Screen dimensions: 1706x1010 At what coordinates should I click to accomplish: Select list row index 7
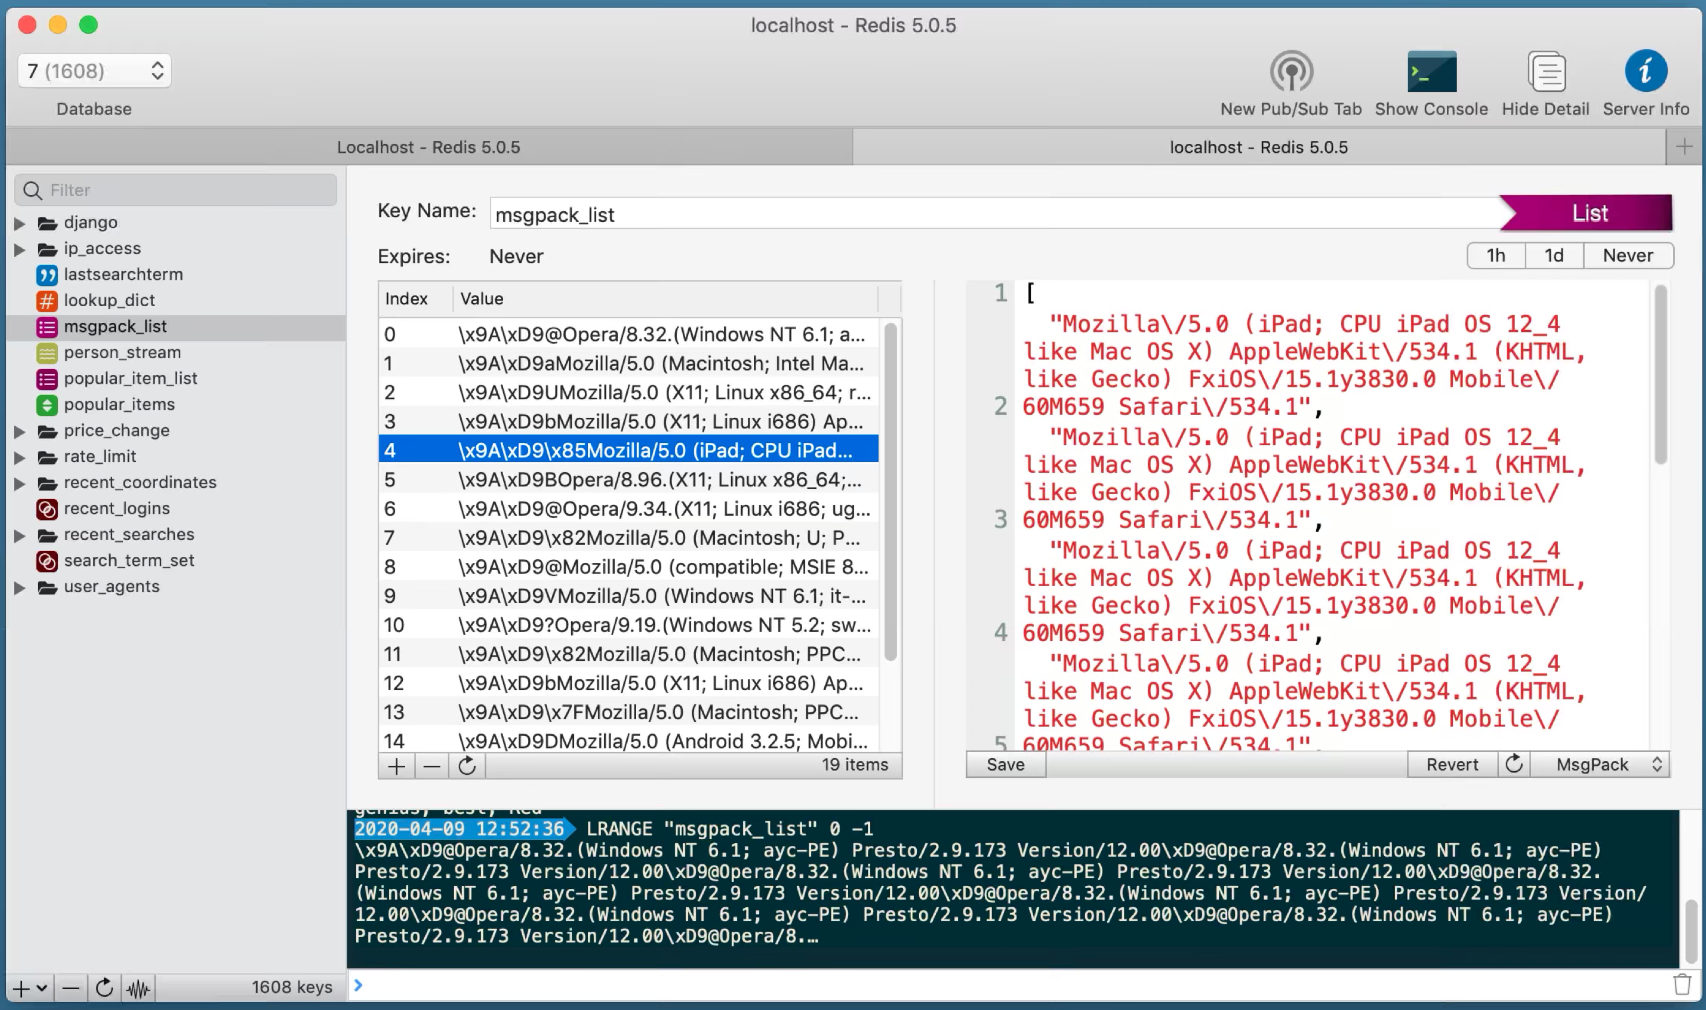pyautogui.click(x=629, y=538)
